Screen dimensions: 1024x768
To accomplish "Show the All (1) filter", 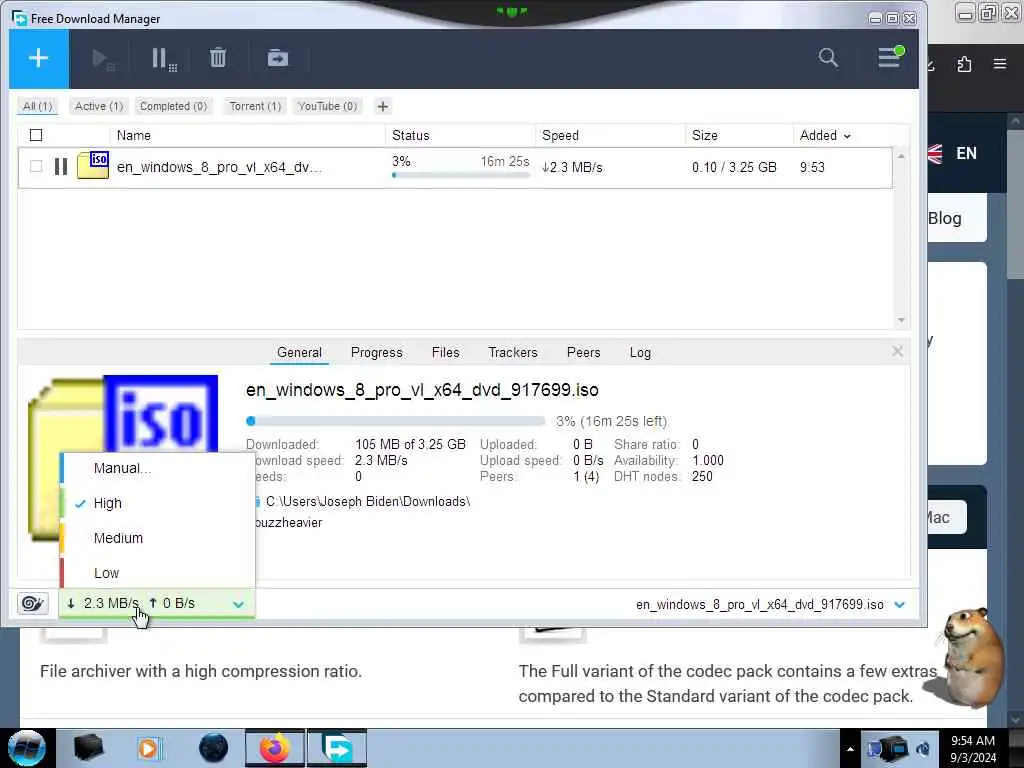I will (x=37, y=106).
